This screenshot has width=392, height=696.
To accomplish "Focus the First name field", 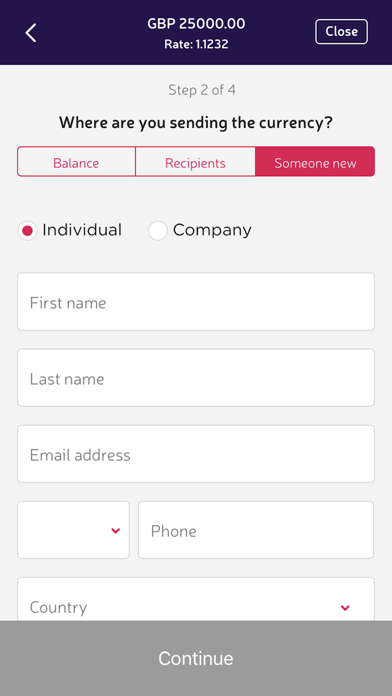I will pos(196,301).
